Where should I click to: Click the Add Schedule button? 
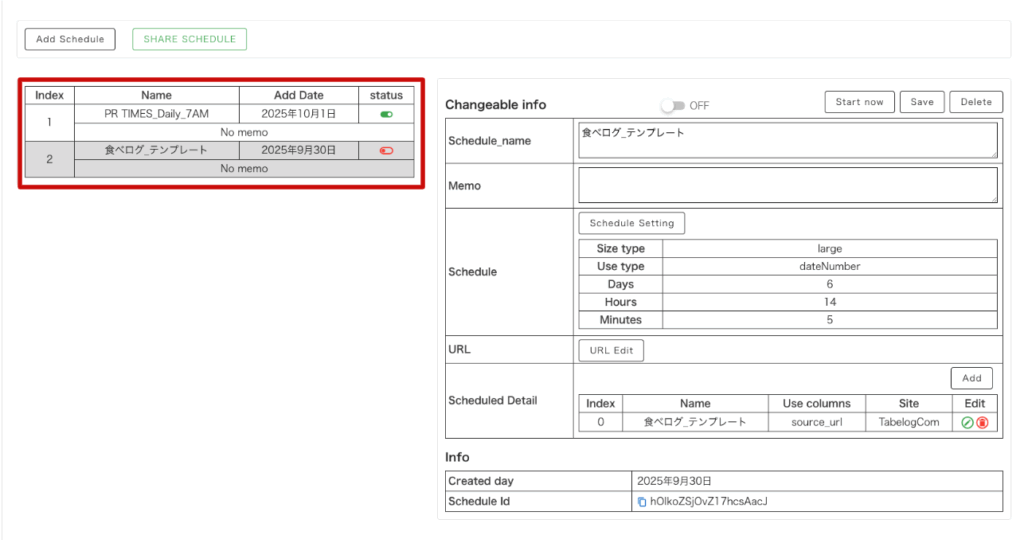pyautogui.click(x=70, y=39)
